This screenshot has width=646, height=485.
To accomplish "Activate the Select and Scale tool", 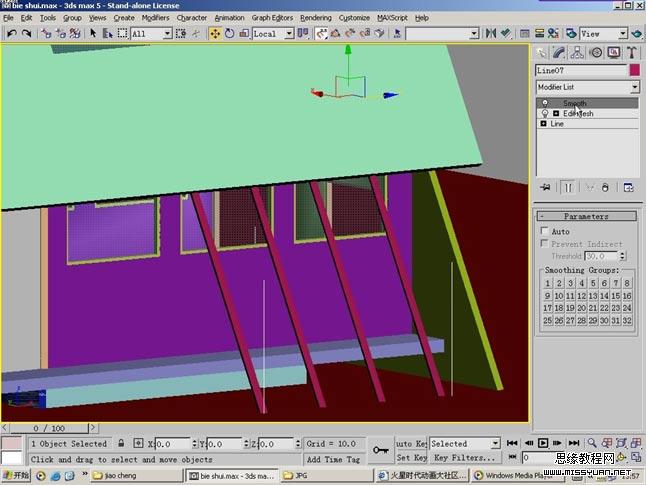I will pyautogui.click(x=244, y=33).
